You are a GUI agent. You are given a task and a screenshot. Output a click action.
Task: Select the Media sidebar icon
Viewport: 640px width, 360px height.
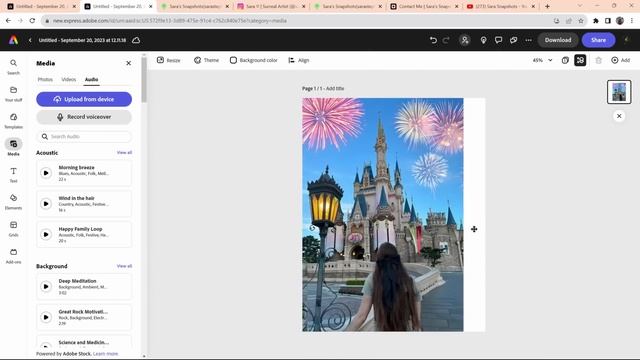13,147
